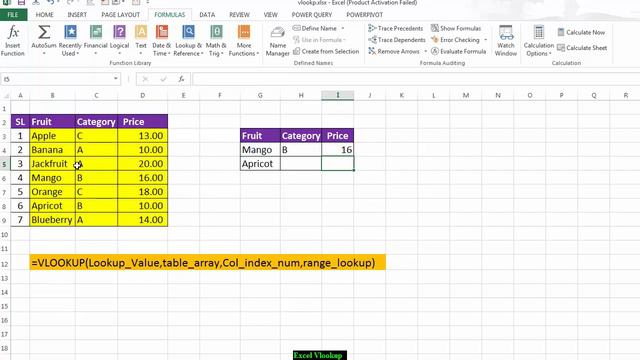Switch to the DATA tab

pos(207,15)
